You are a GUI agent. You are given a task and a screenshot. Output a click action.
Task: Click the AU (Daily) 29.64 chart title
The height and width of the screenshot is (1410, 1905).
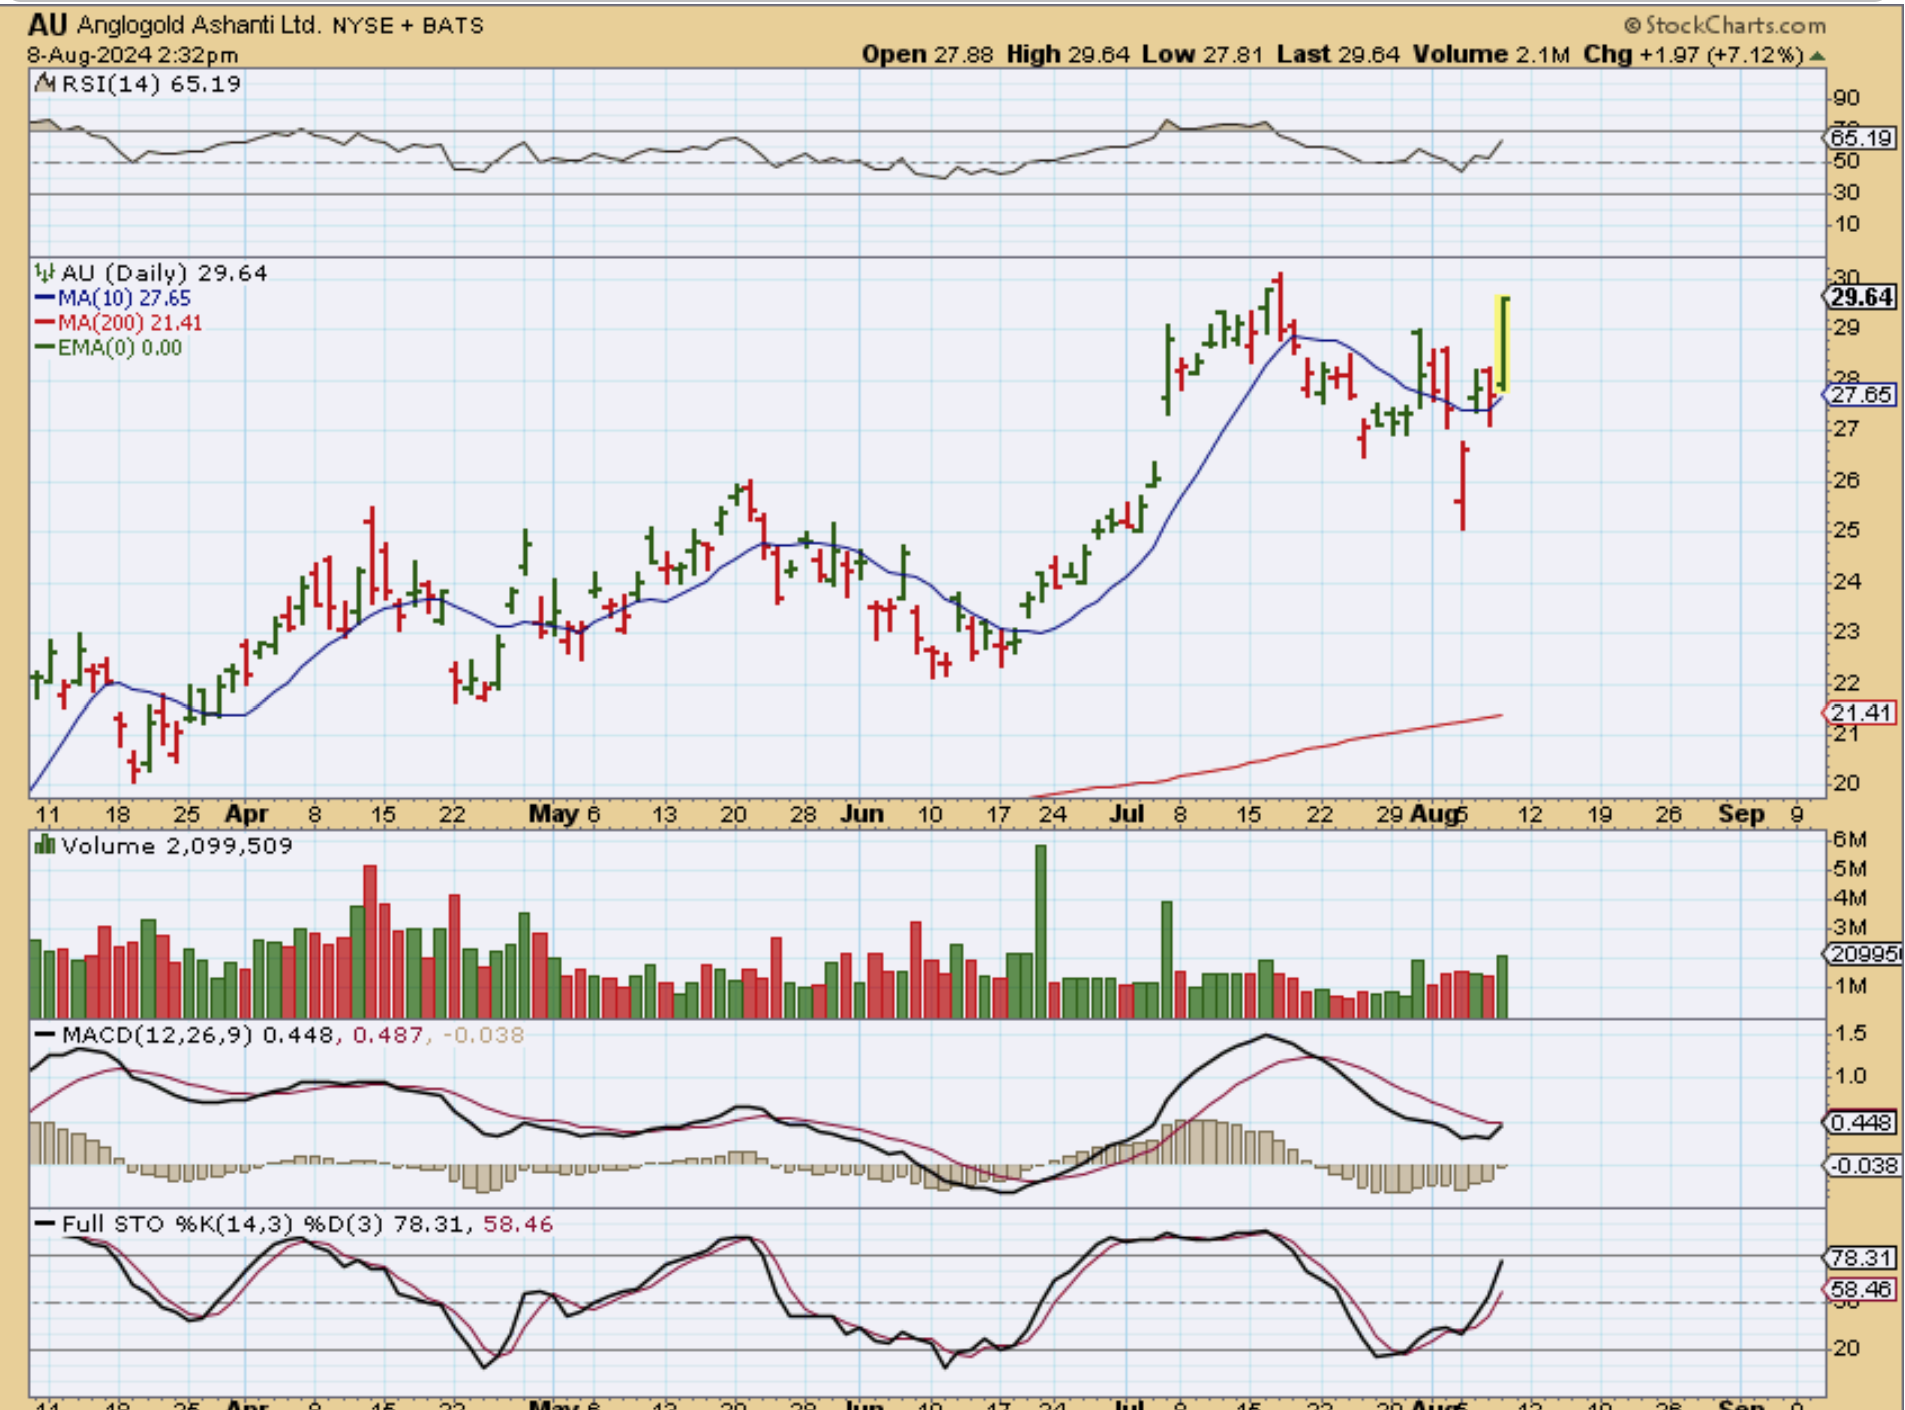tap(164, 273)
